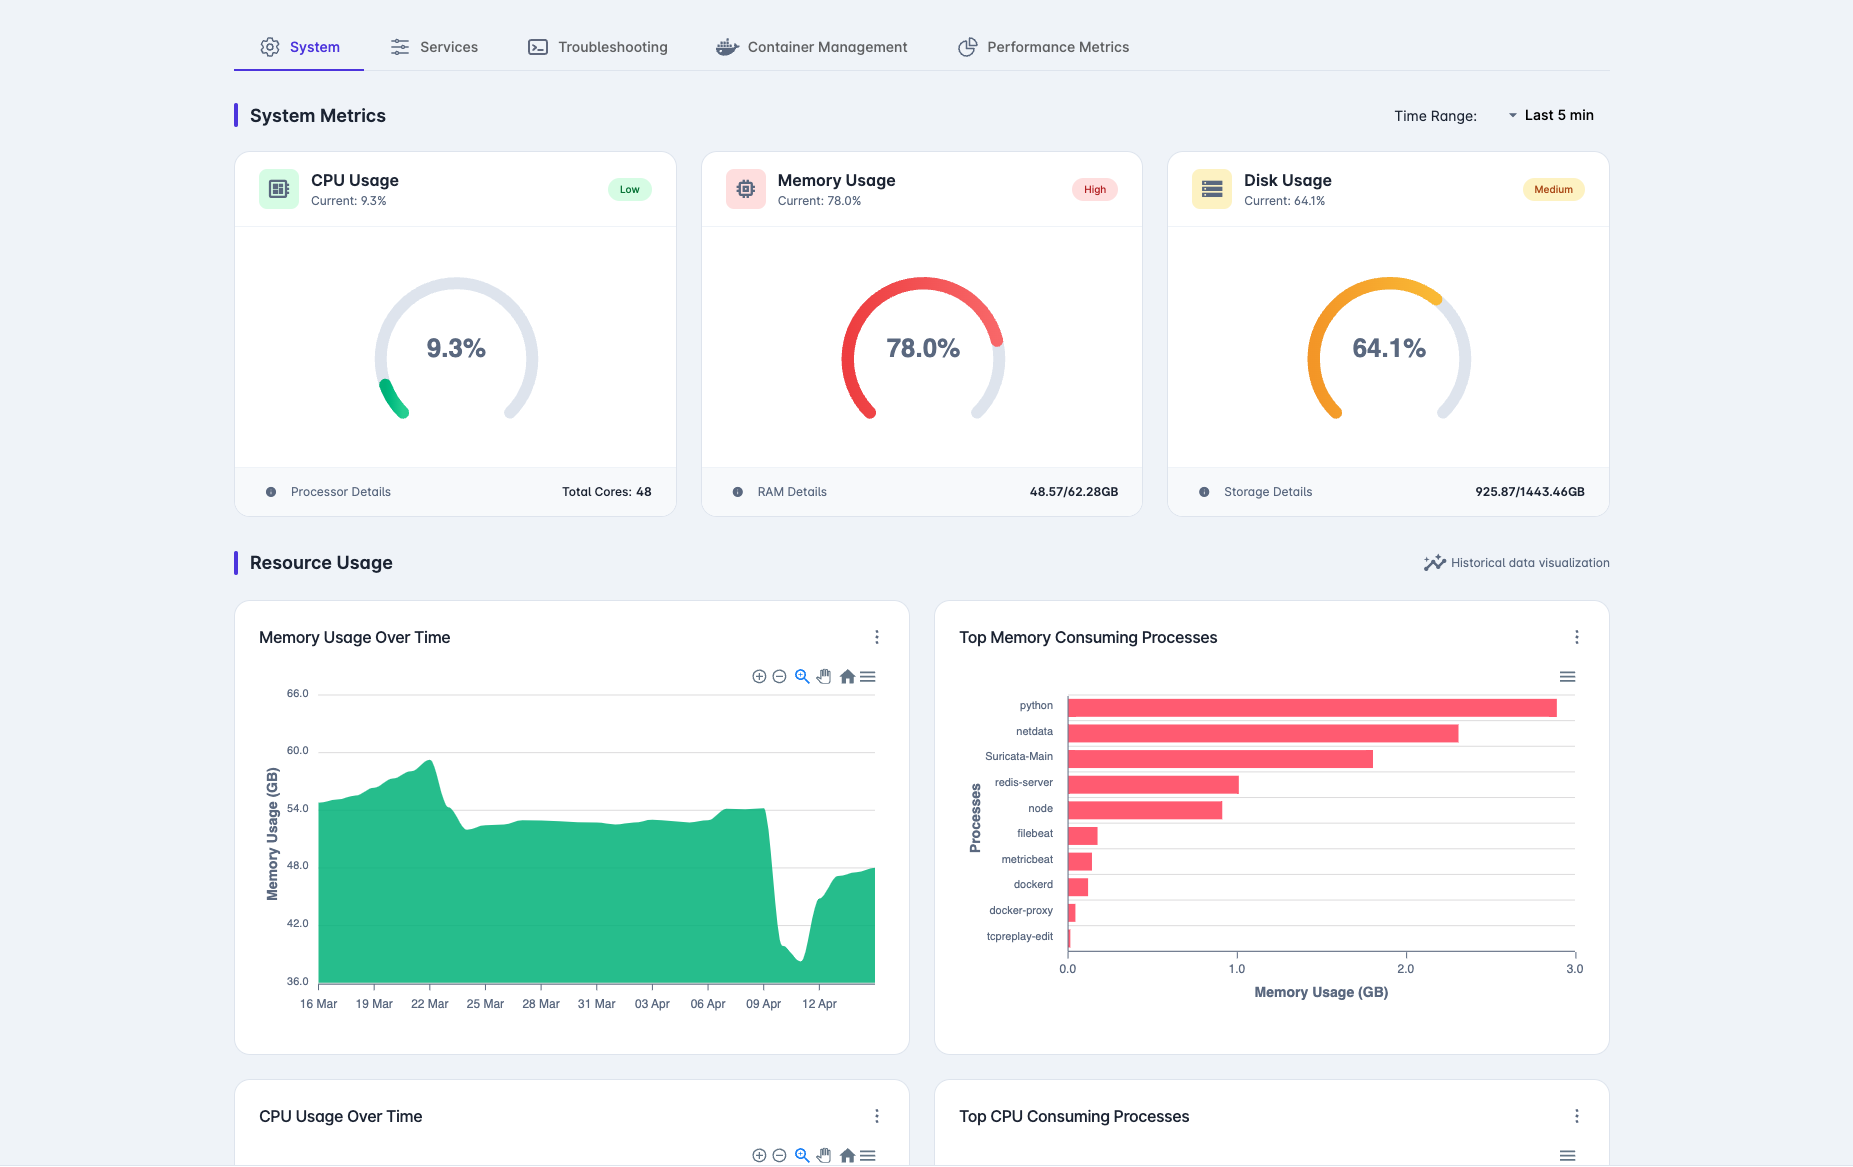Open the System tab
The height and width of the screenshot is (1167, 1853).
click(x=299, y=47)
